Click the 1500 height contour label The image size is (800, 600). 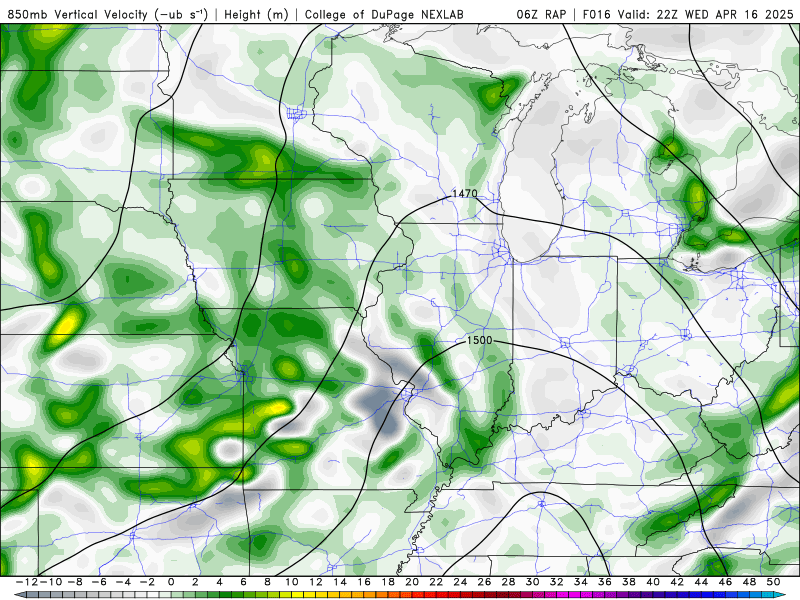tap(480, 340)
